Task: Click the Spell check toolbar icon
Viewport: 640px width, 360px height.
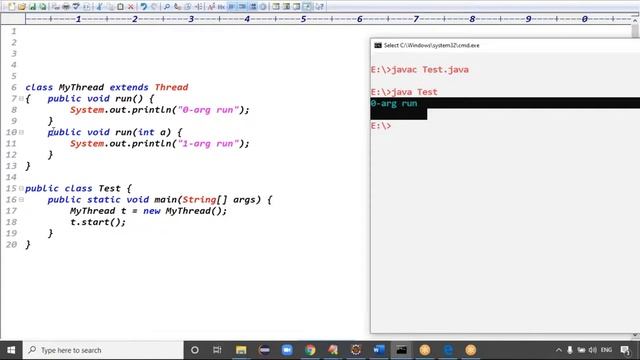Action: 76,7
